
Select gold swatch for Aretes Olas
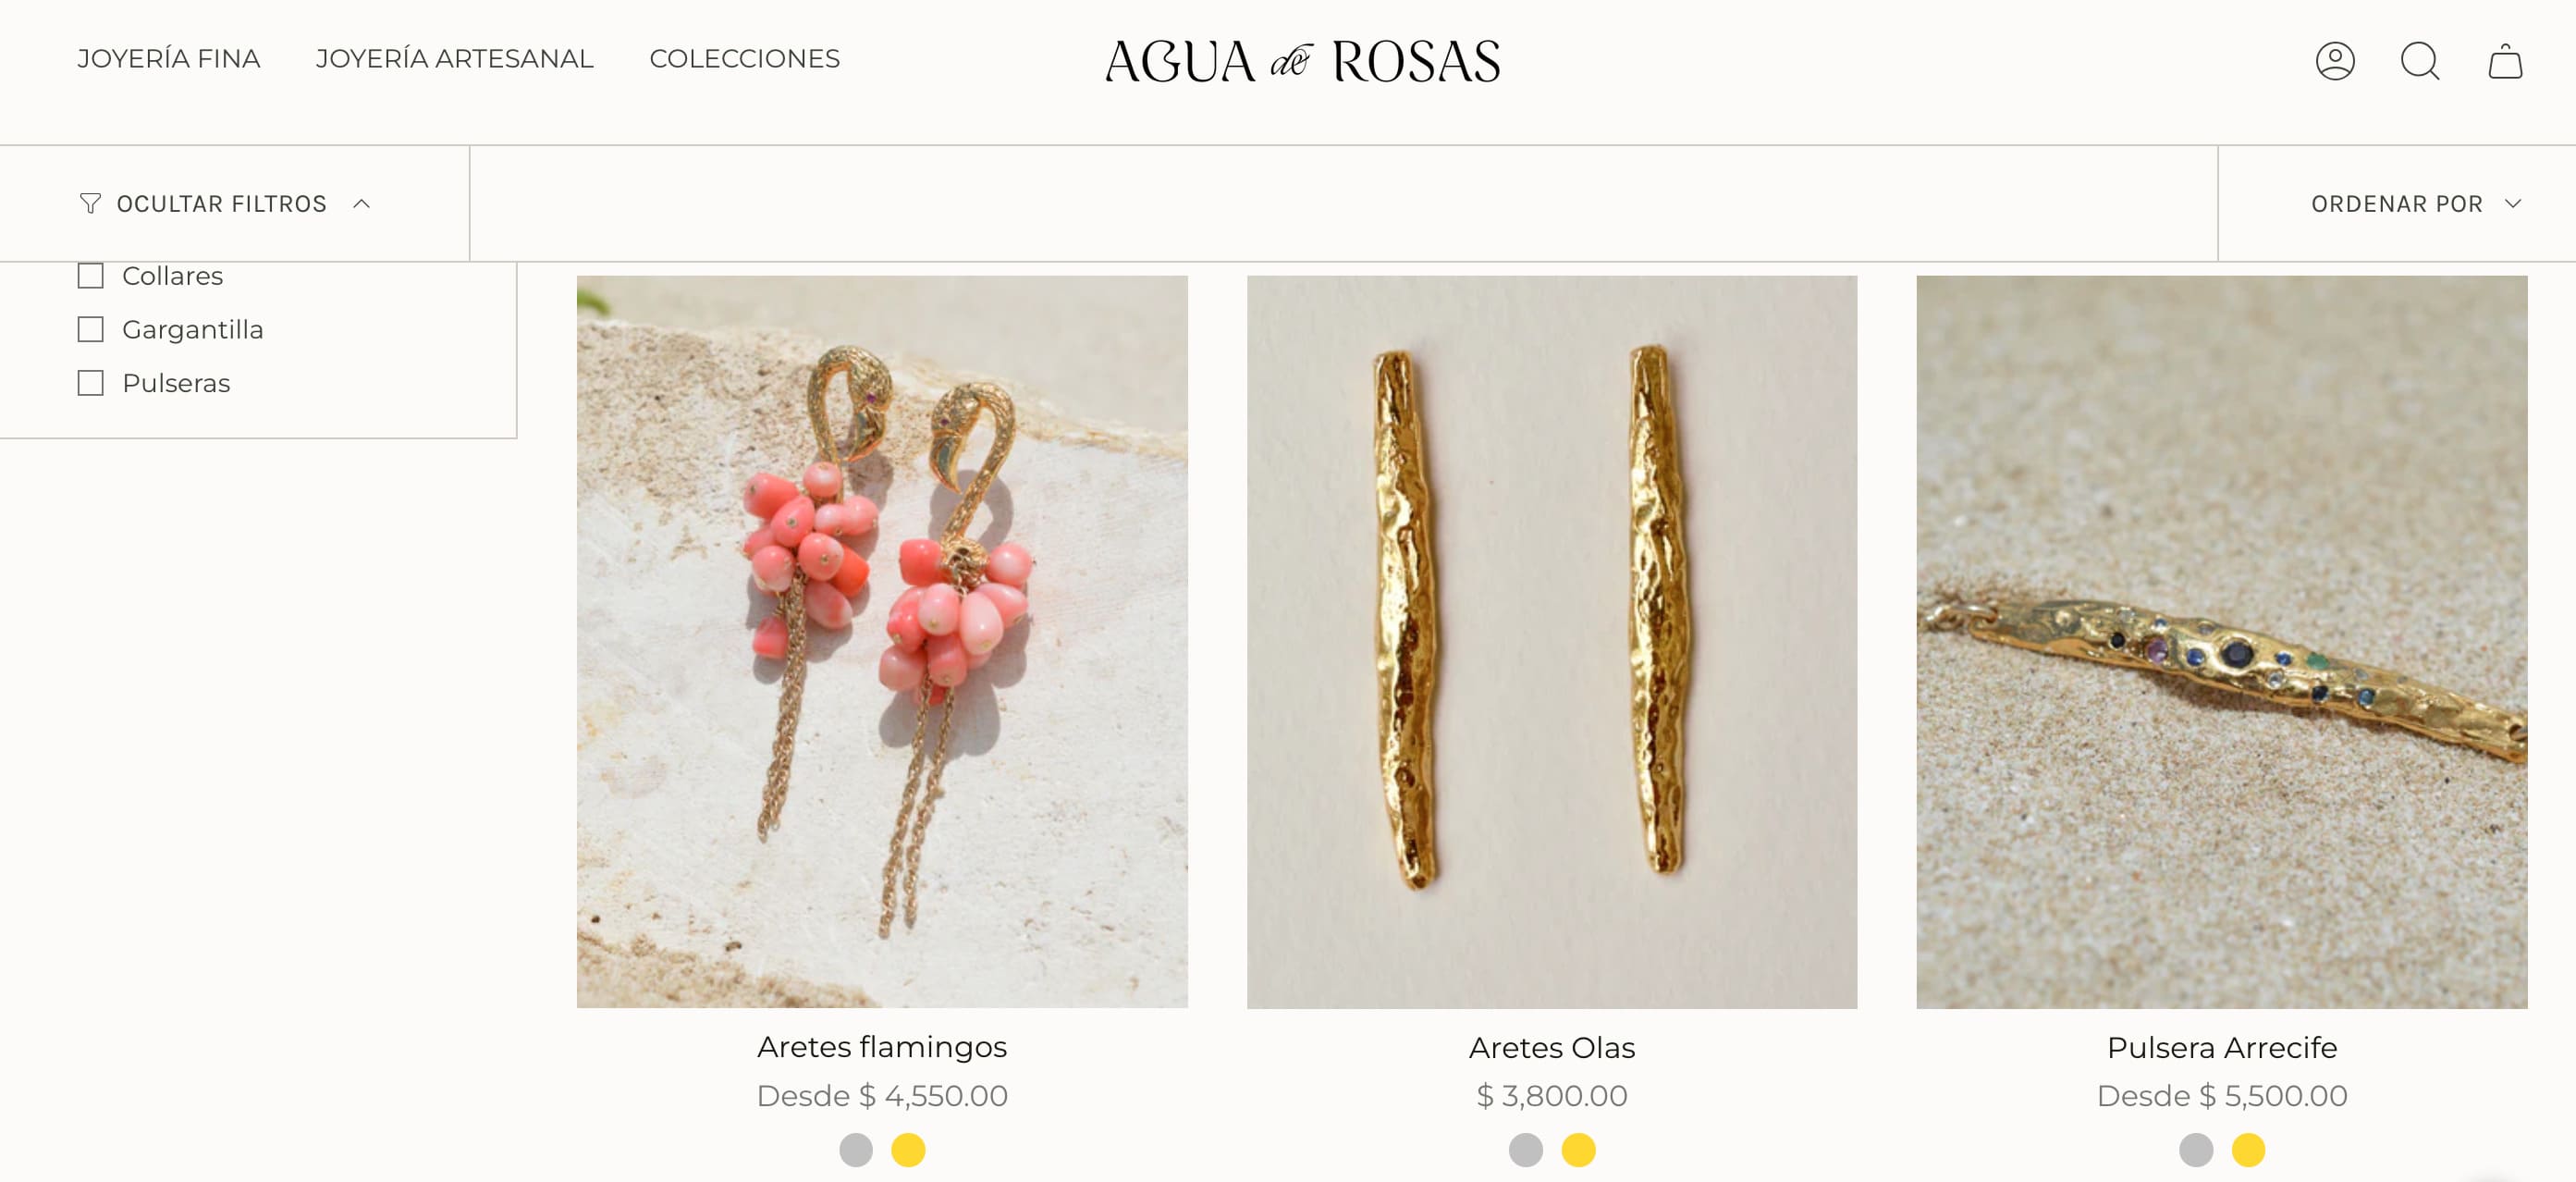[1579, 1150]
